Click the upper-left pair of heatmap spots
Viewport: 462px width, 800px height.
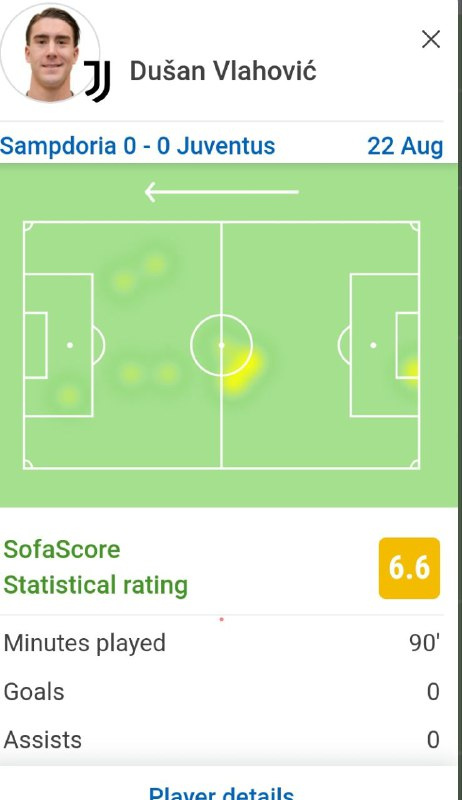tap(139, 273)
